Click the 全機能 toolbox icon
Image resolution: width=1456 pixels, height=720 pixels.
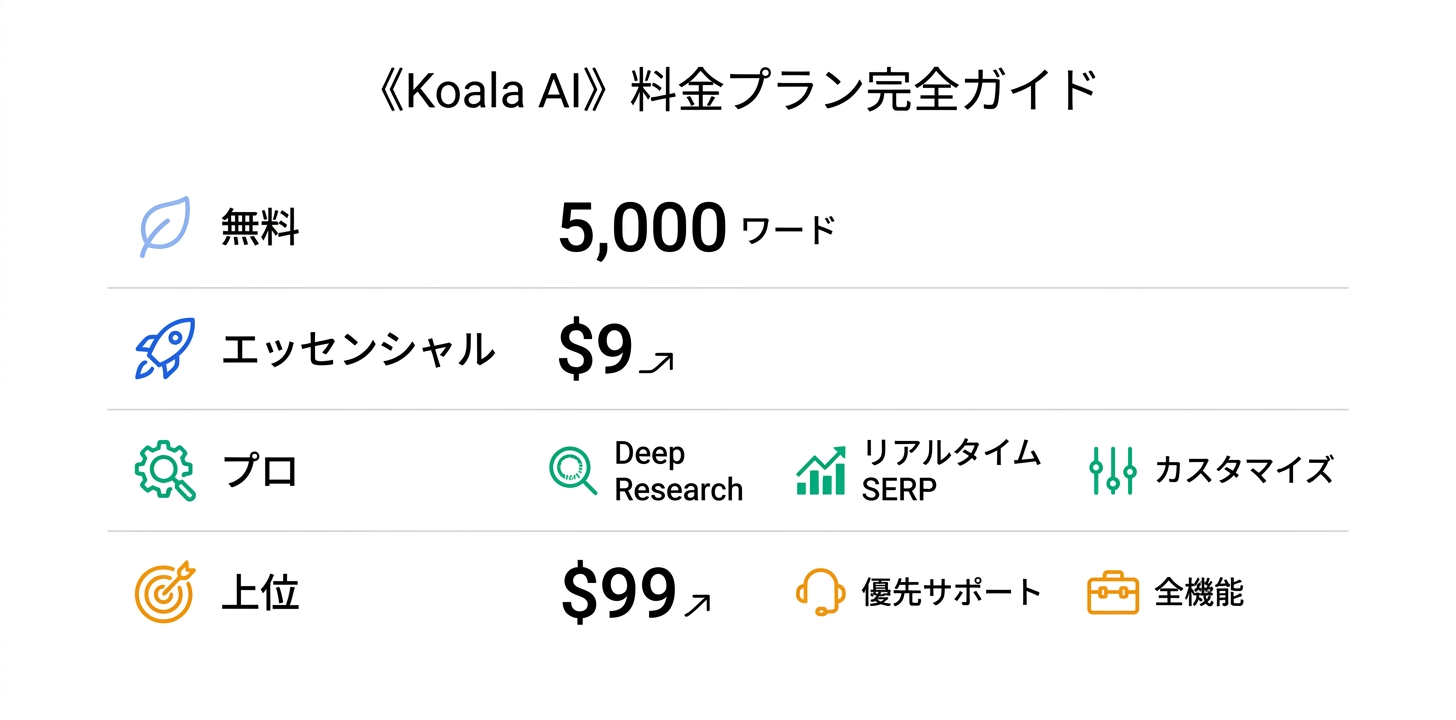(x=1112, y=592)
